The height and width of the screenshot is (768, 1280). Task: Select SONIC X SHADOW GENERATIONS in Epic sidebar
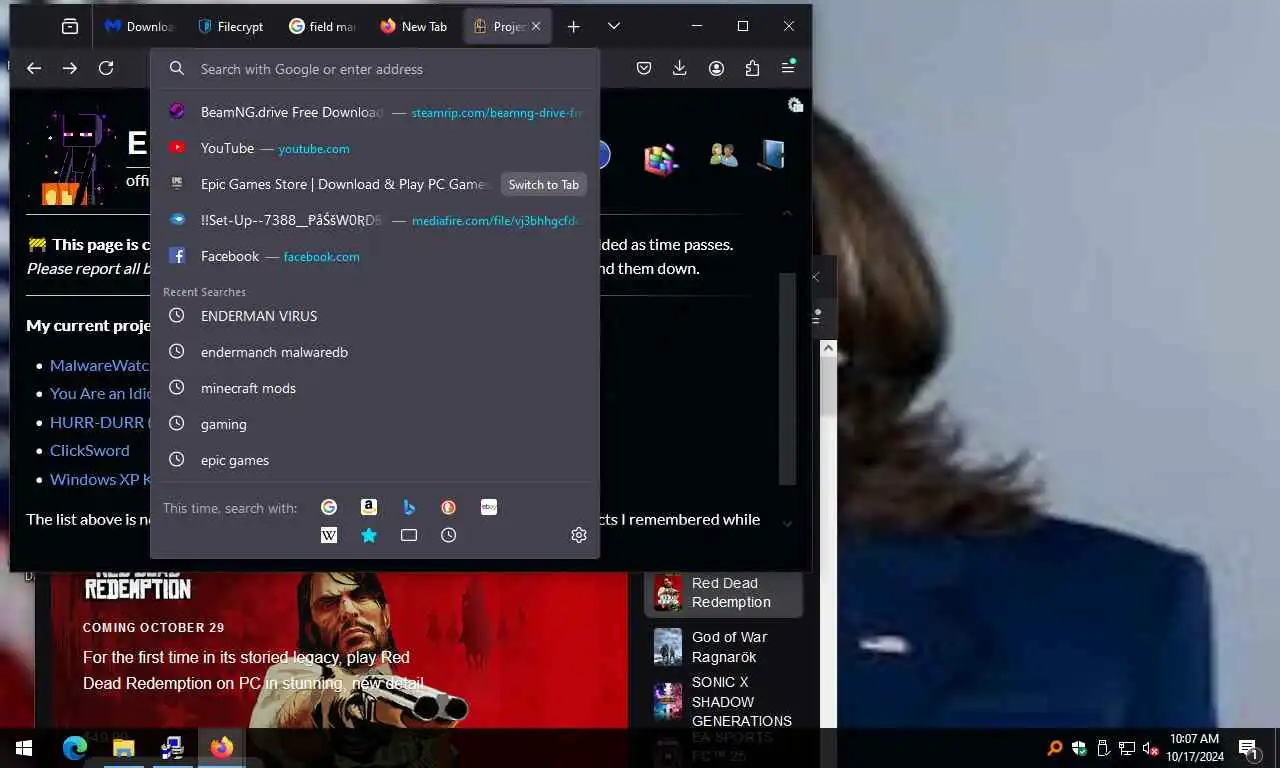pyautogui.click(x=724, y=702)
